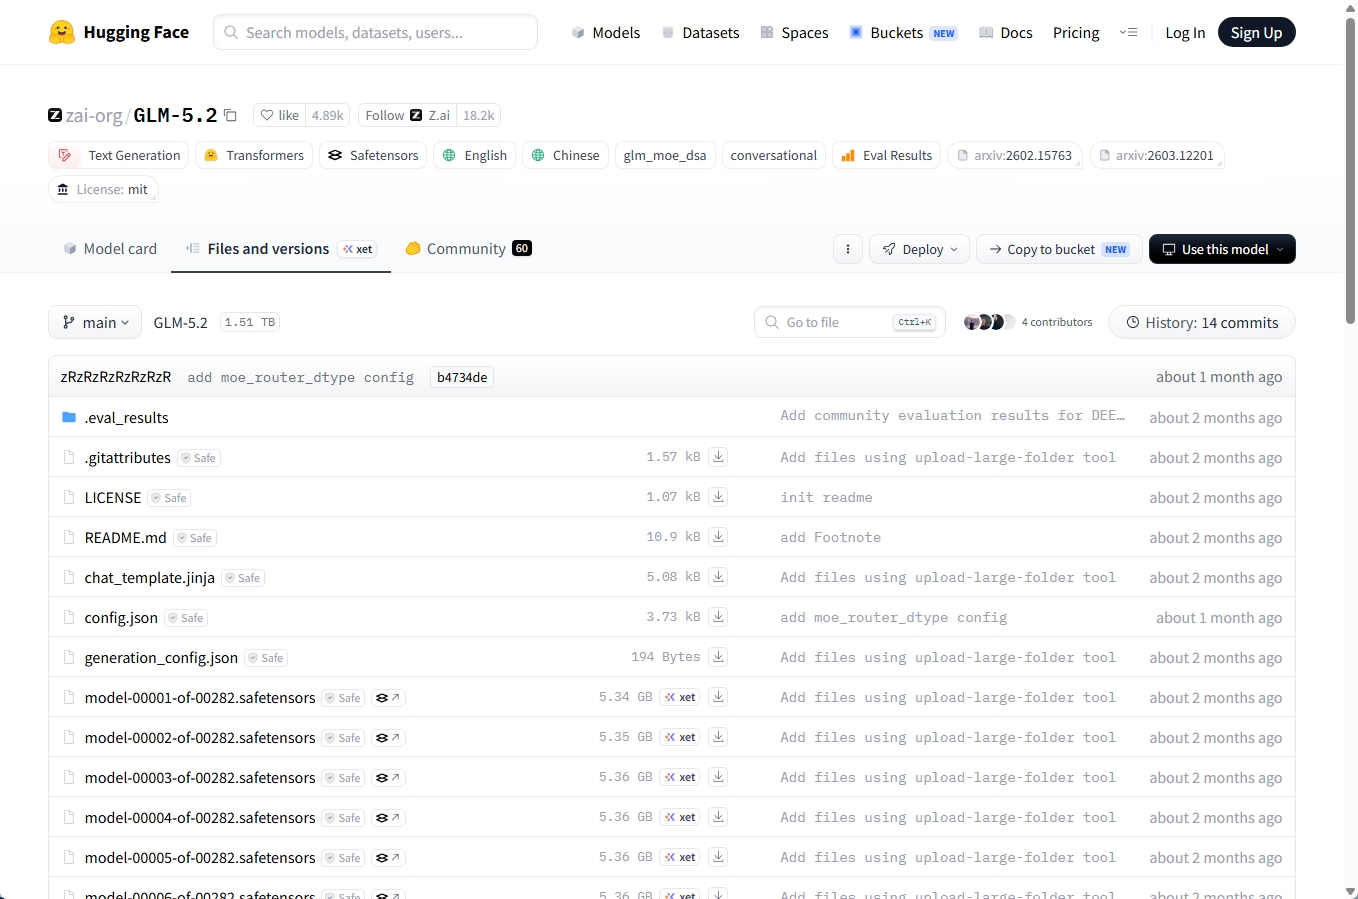Download the README.md file
Viewport: 1358px width, 899px height.
(x=718, y=537)
